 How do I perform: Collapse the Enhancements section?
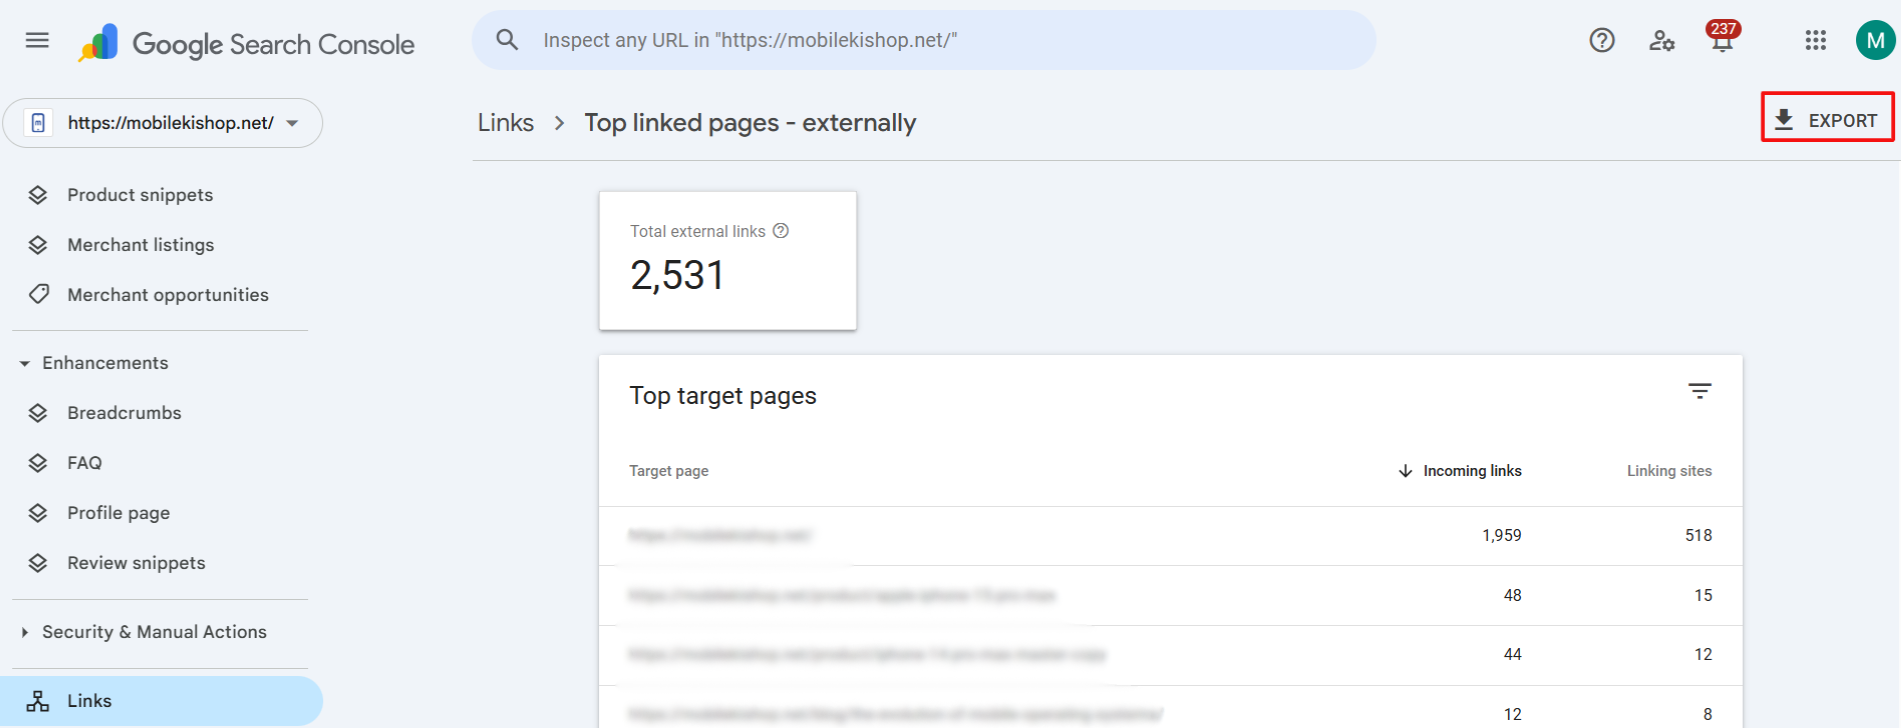[x=25, y=363]
